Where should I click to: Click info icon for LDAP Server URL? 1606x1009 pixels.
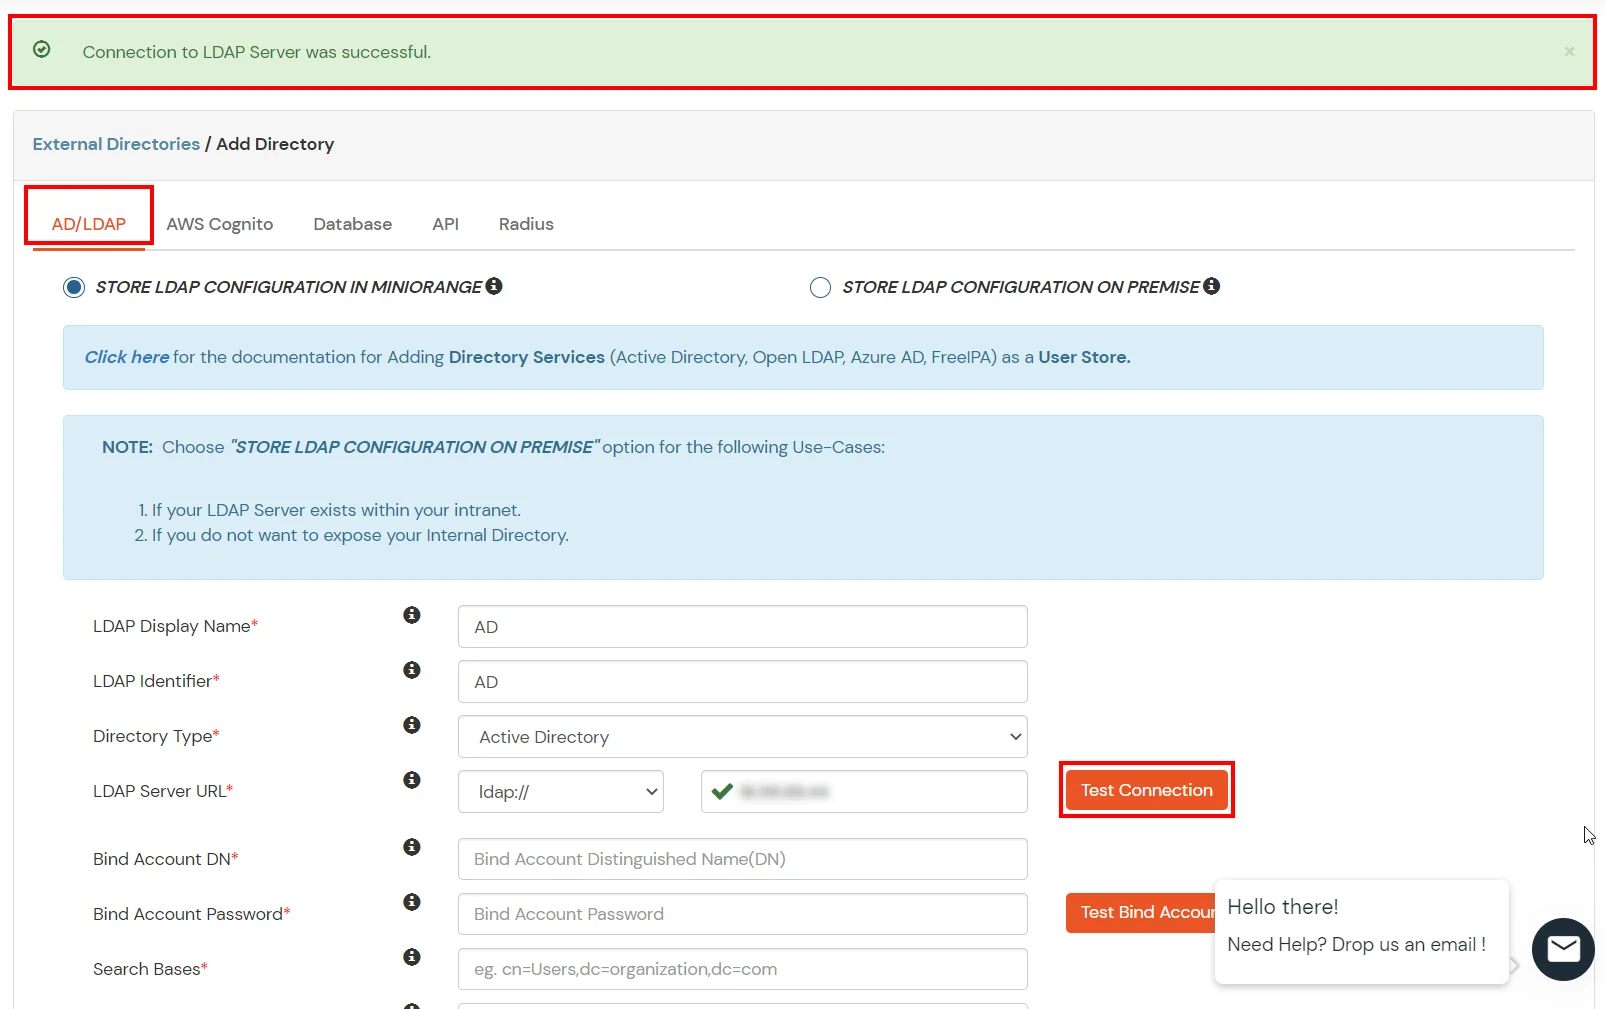coord(412,780)
